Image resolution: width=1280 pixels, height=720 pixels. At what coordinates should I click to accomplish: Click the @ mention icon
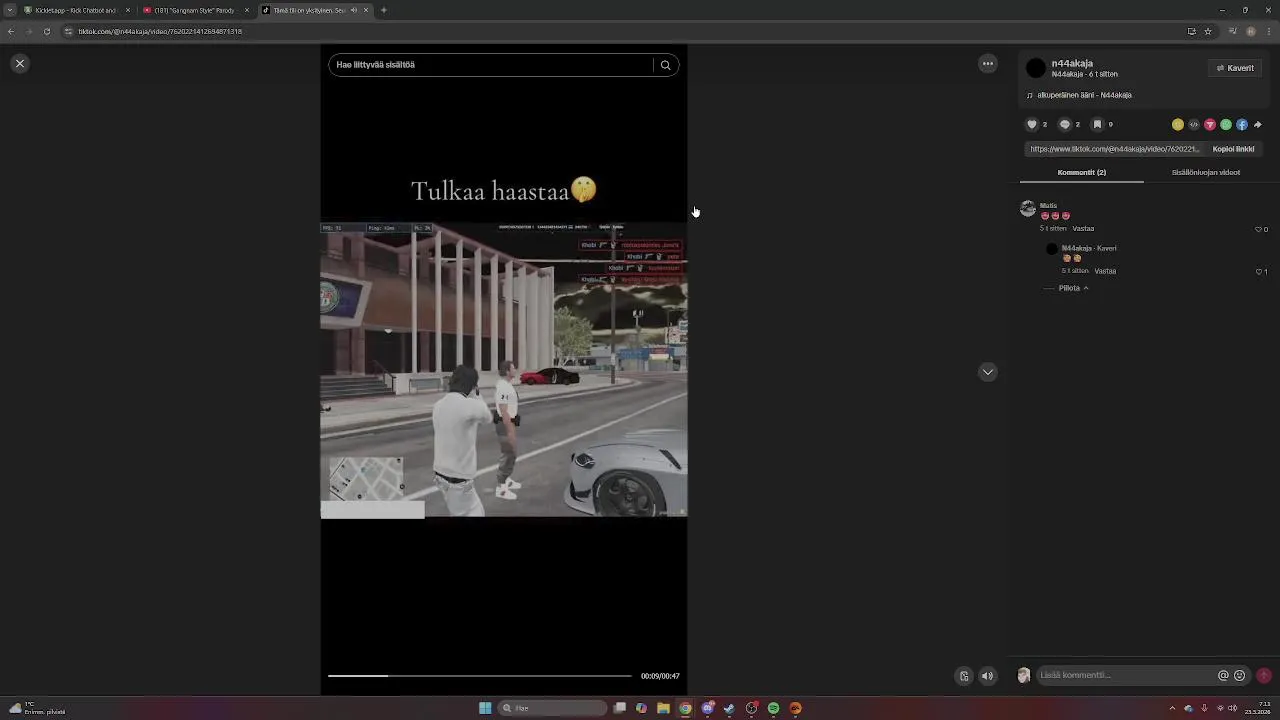click(x=1223, y=675)
